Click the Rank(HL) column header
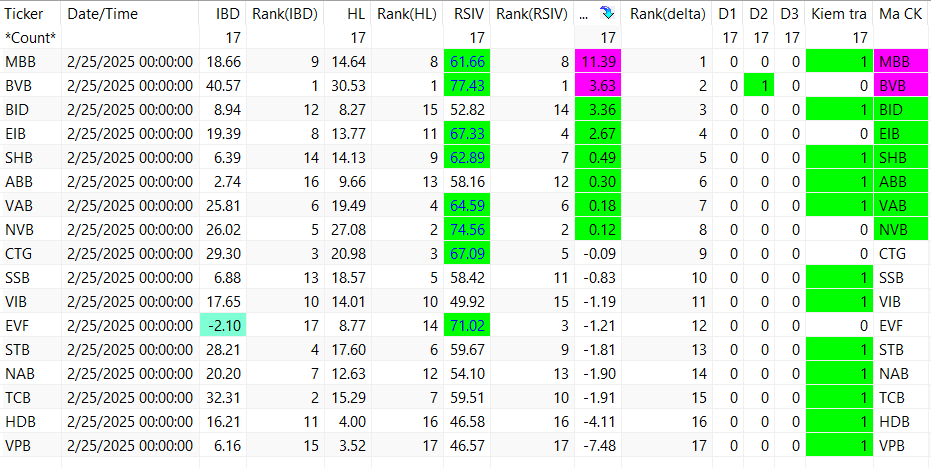 407,13
